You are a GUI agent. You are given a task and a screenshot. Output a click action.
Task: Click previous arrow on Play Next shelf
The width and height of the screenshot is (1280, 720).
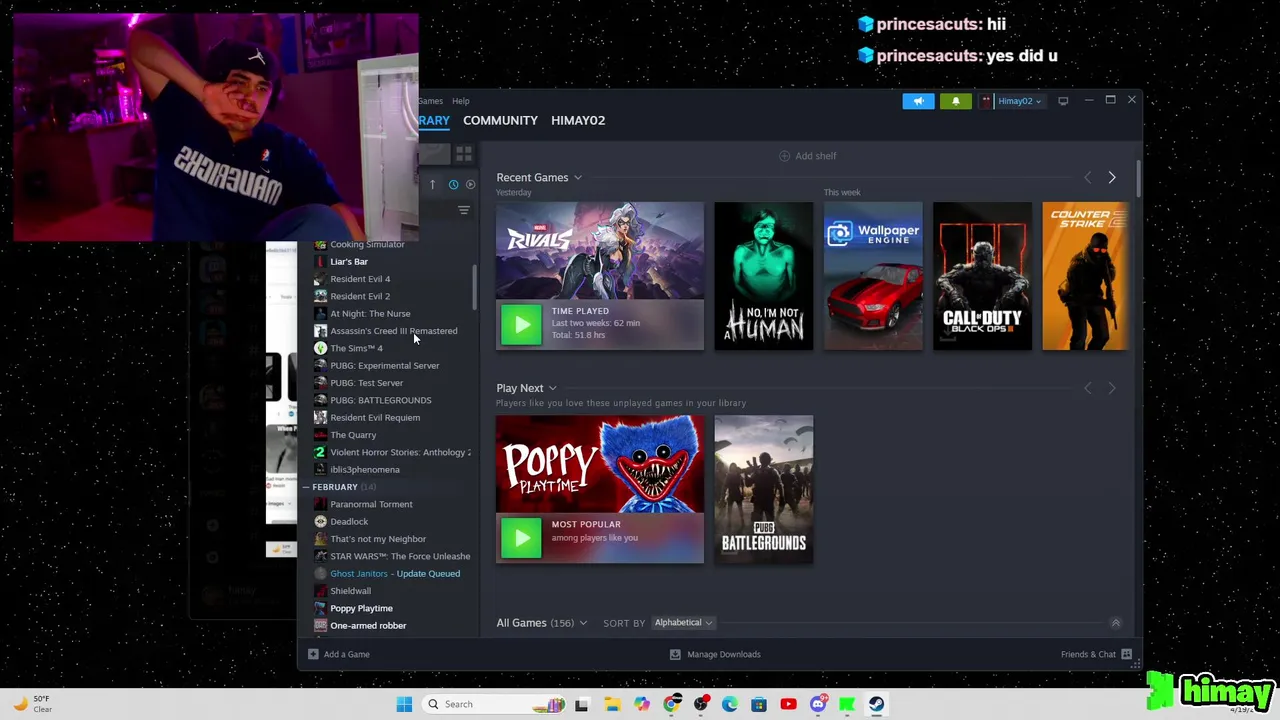coord(1088,388)
